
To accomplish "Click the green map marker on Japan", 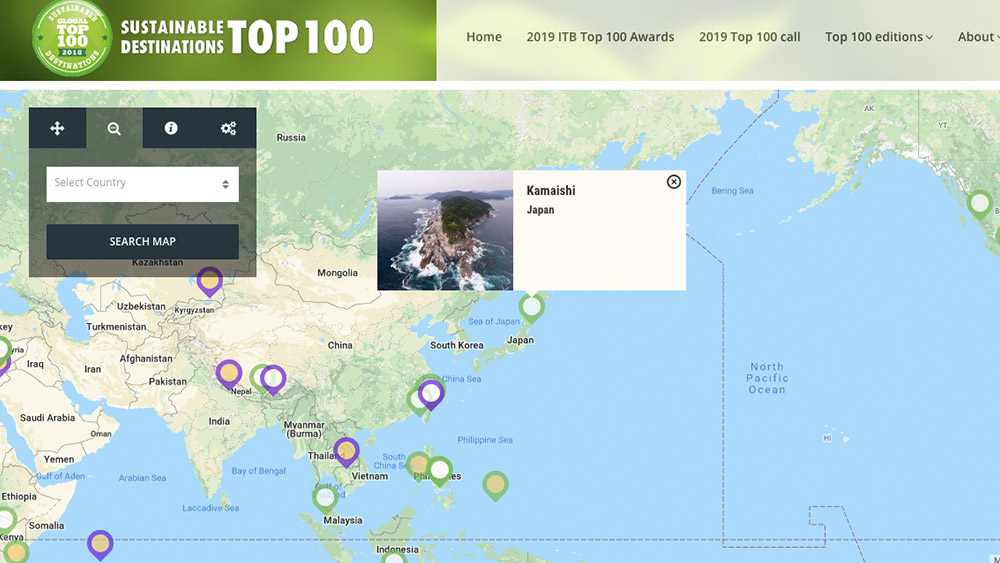I will (532, 306).
